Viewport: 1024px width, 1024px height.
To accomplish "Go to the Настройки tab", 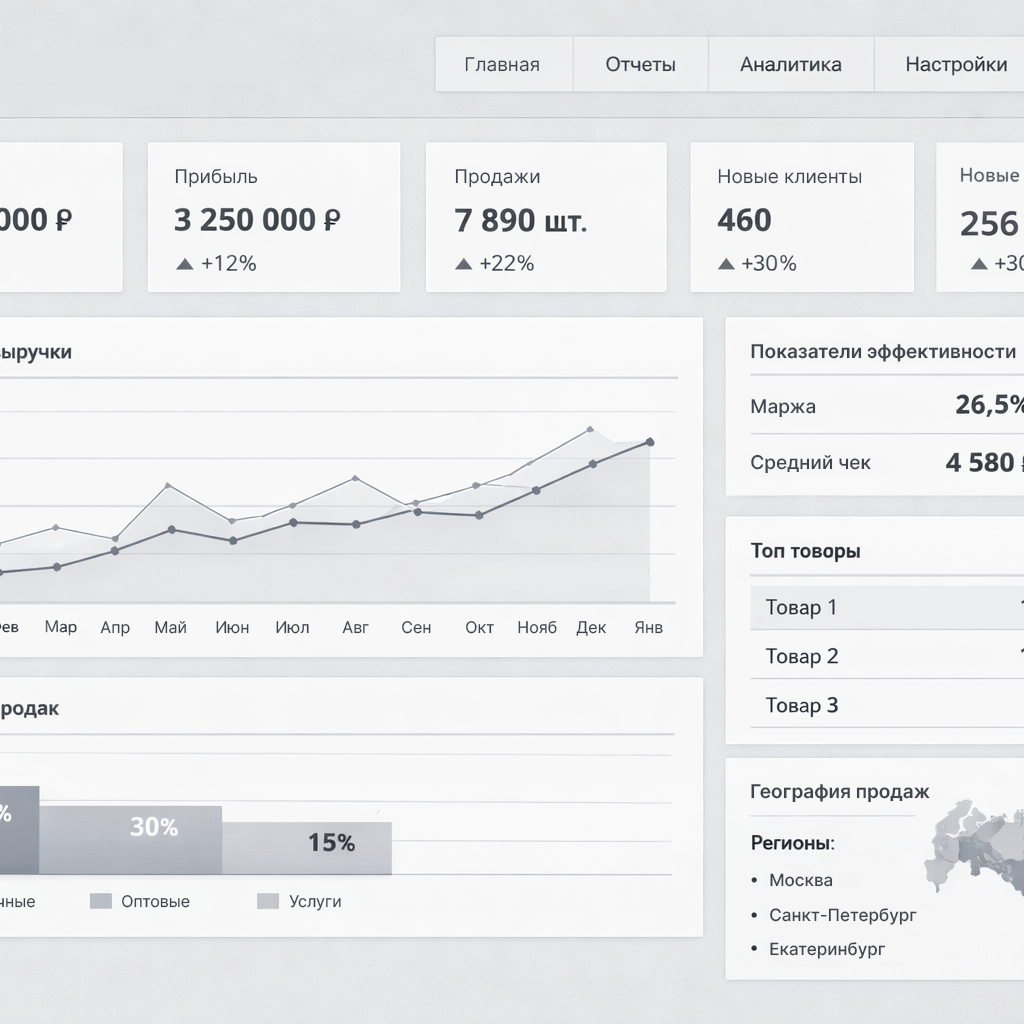I will (x=950, y=64).
